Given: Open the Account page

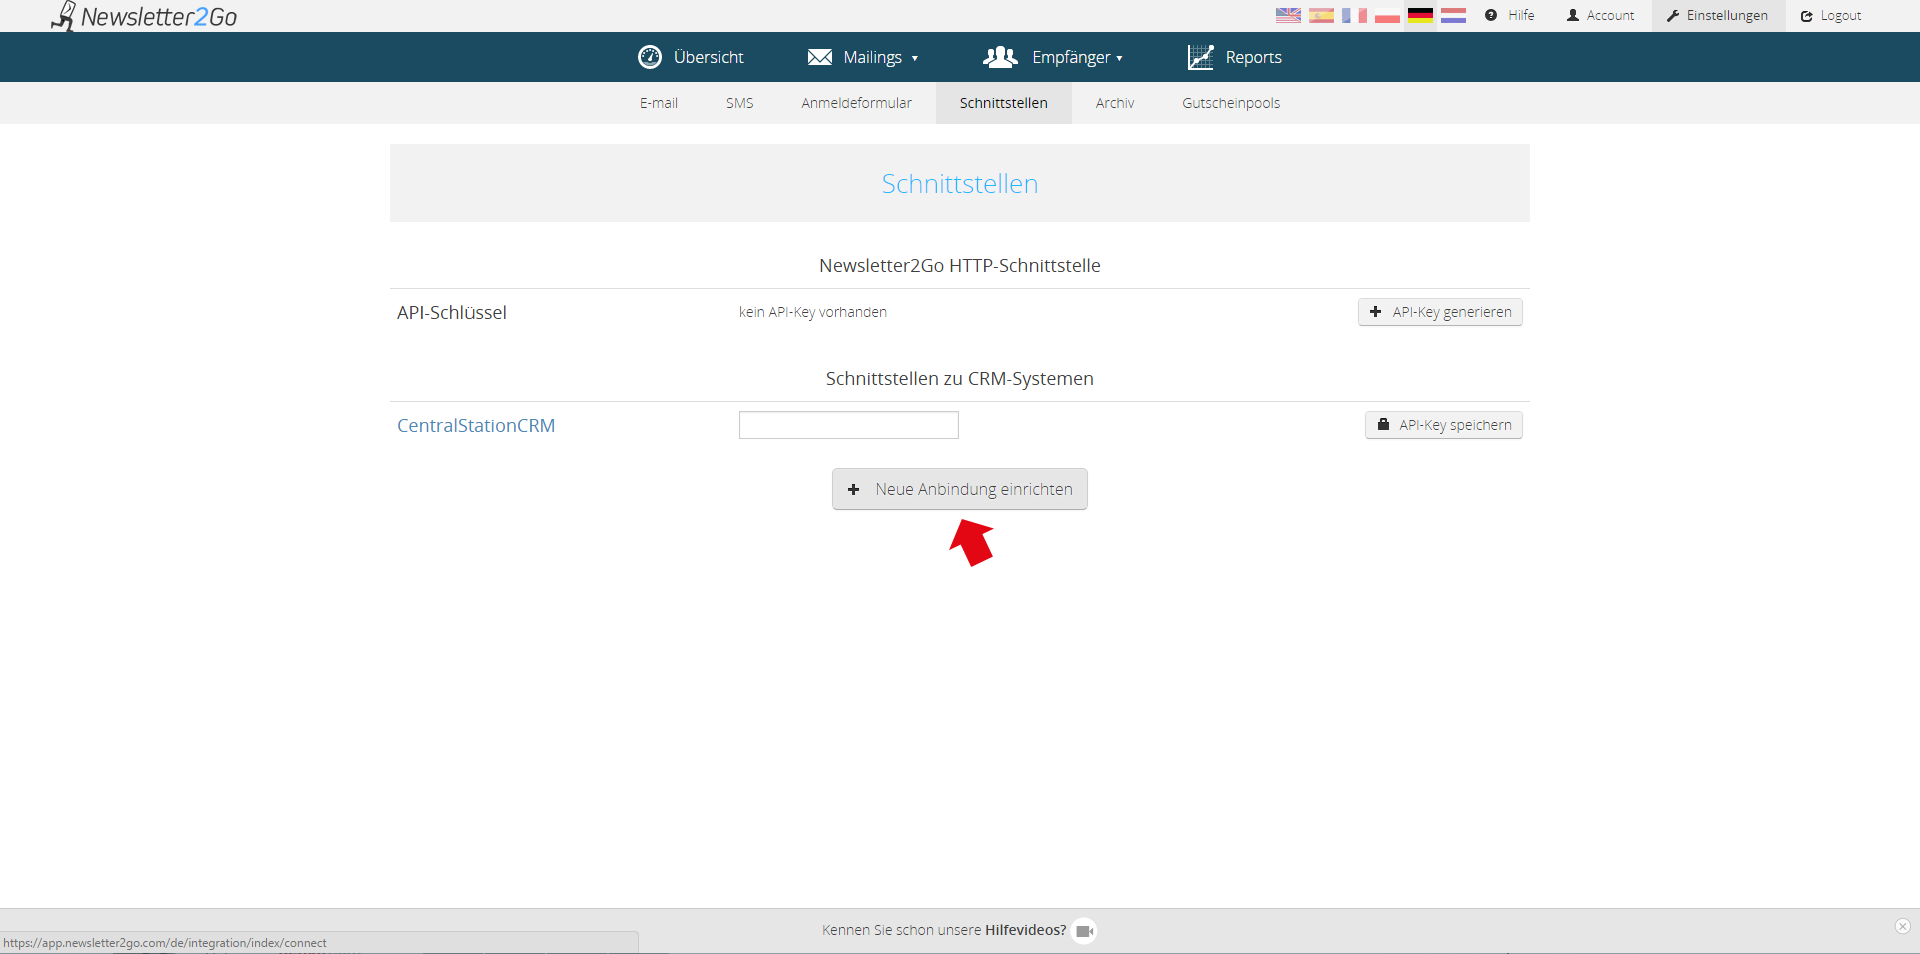Looking at the screenshot, I should click(x=1600, y=15).
